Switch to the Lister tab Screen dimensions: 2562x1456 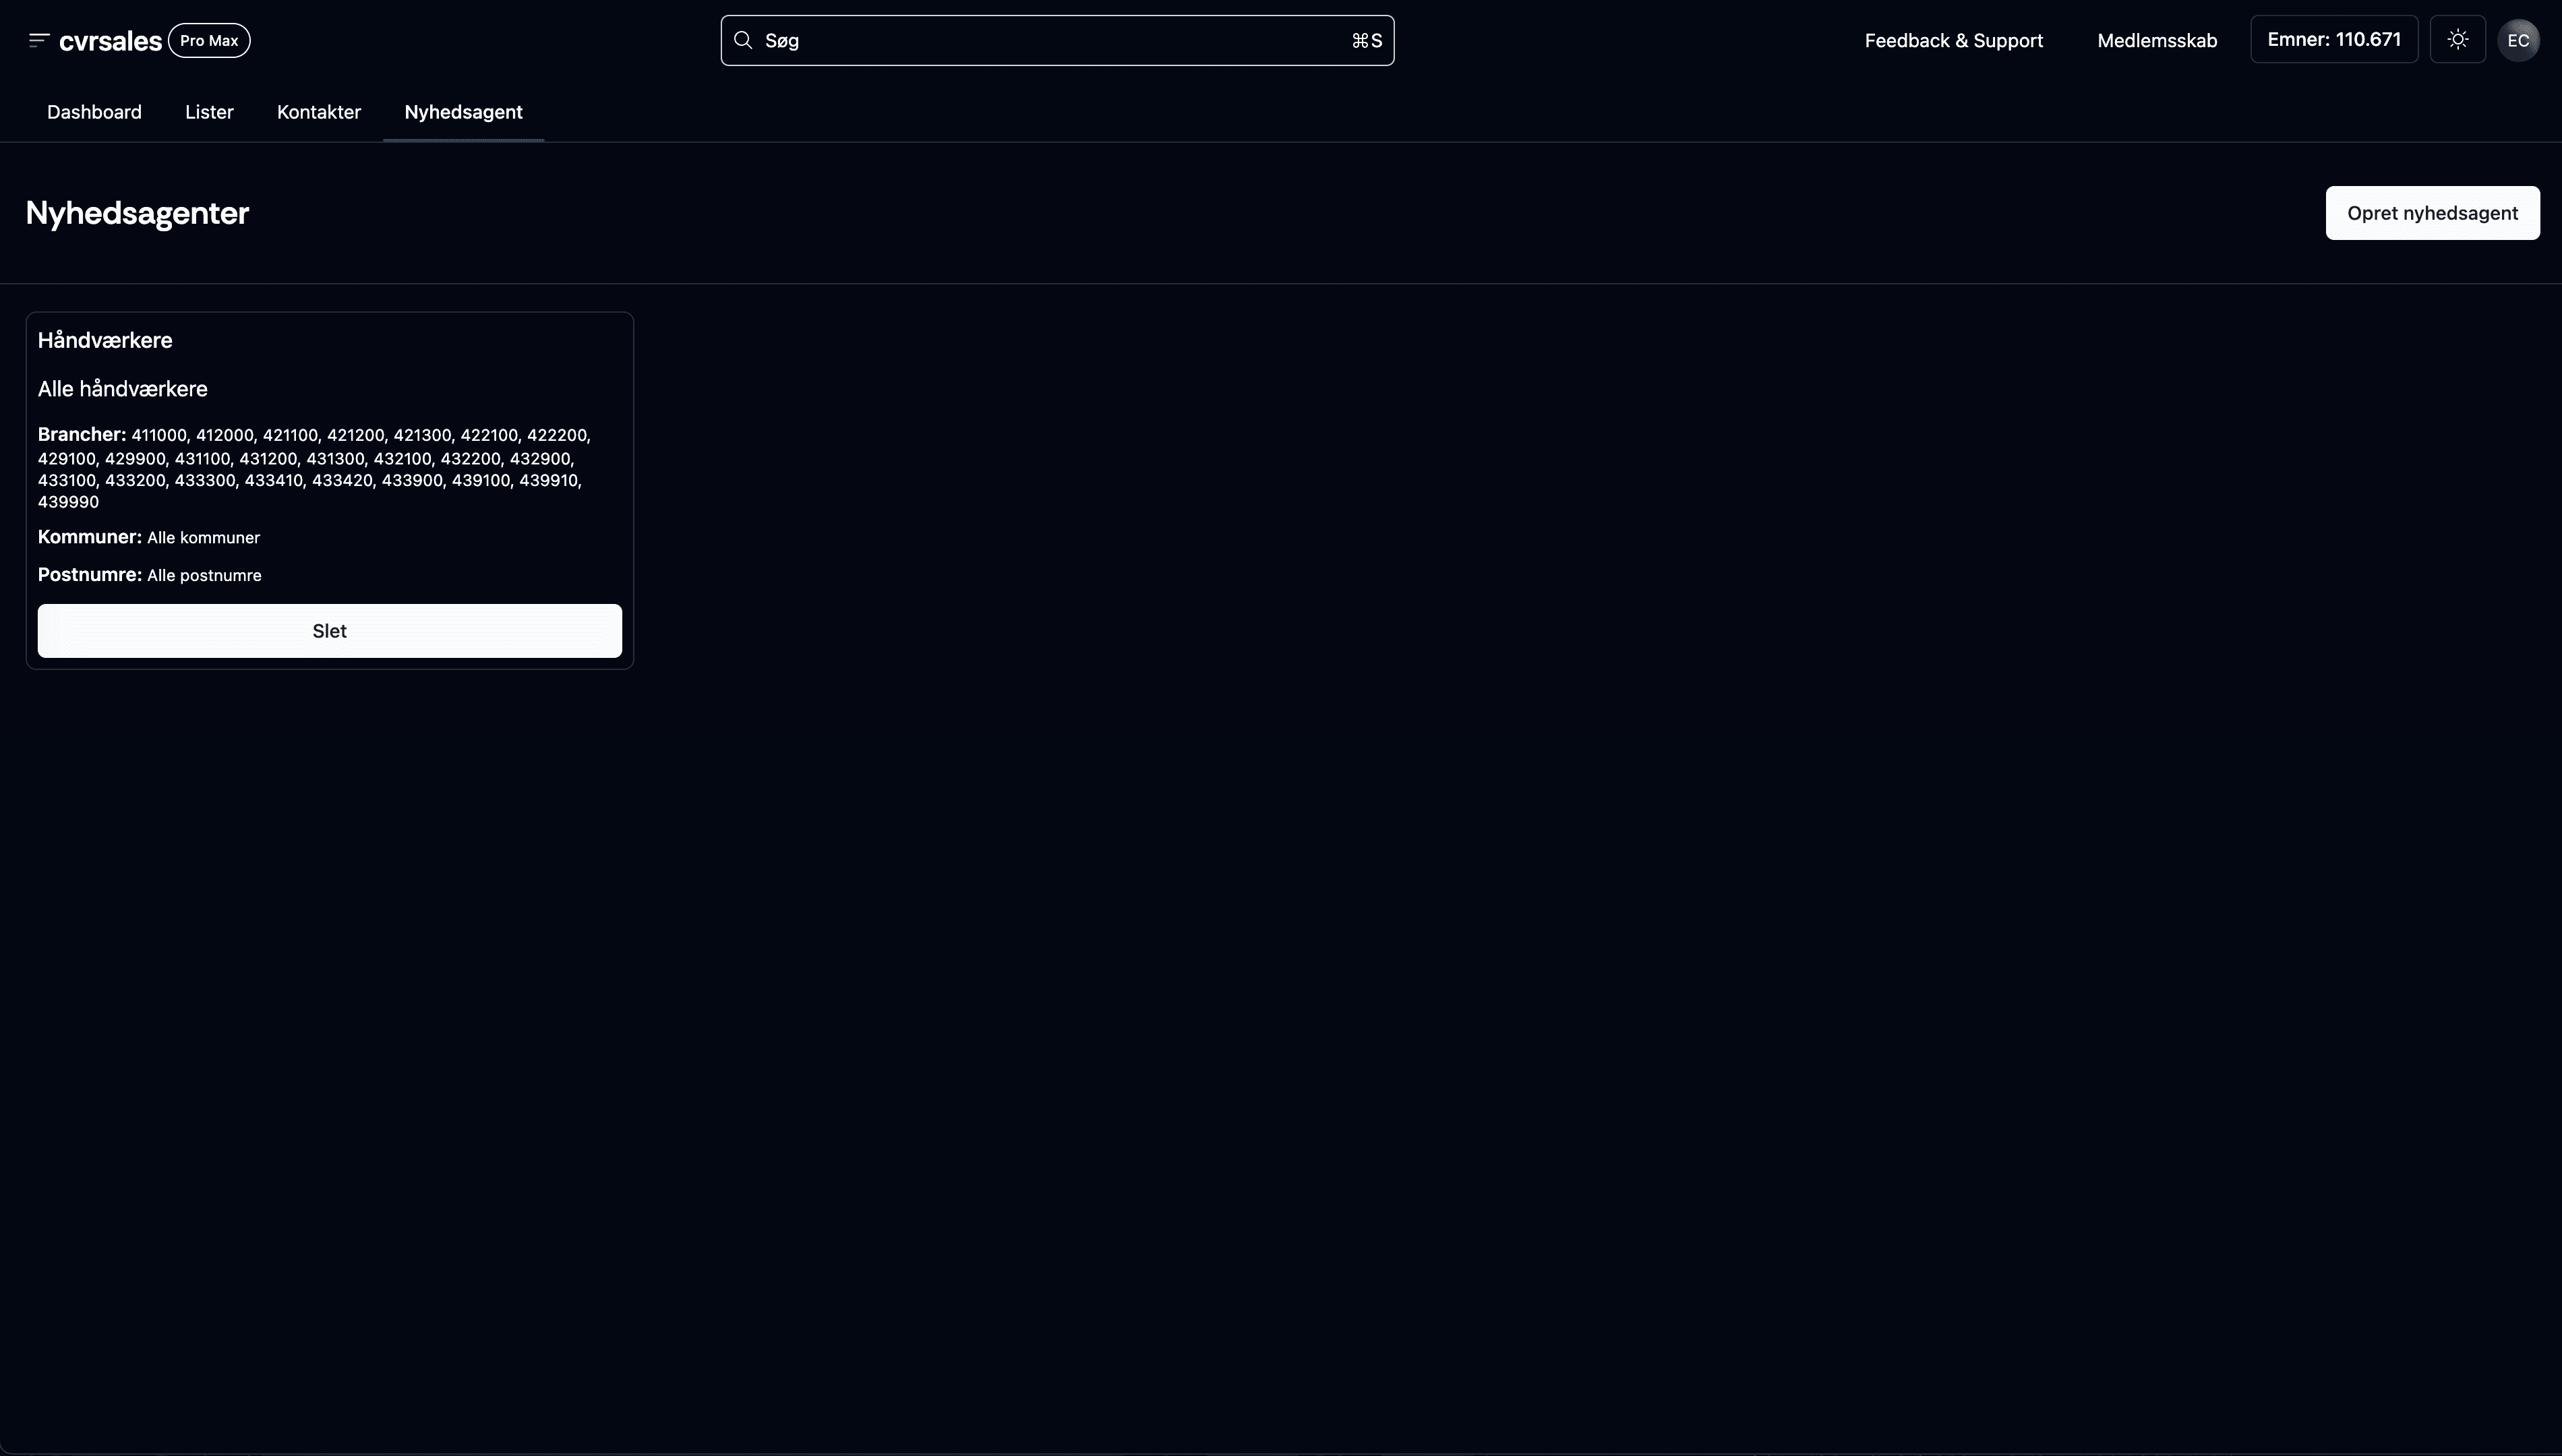point(209,112)
